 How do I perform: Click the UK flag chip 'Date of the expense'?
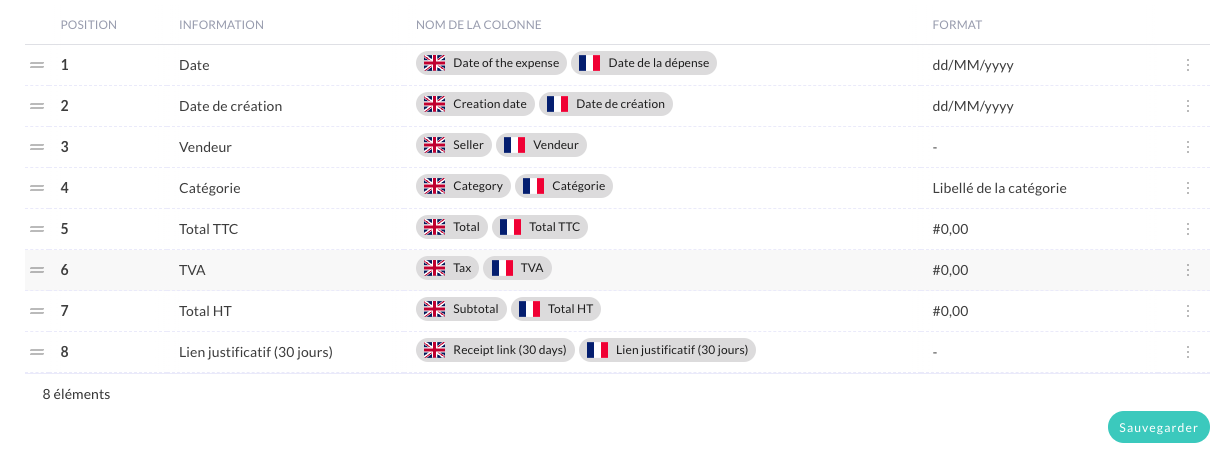tap(491, 63)
